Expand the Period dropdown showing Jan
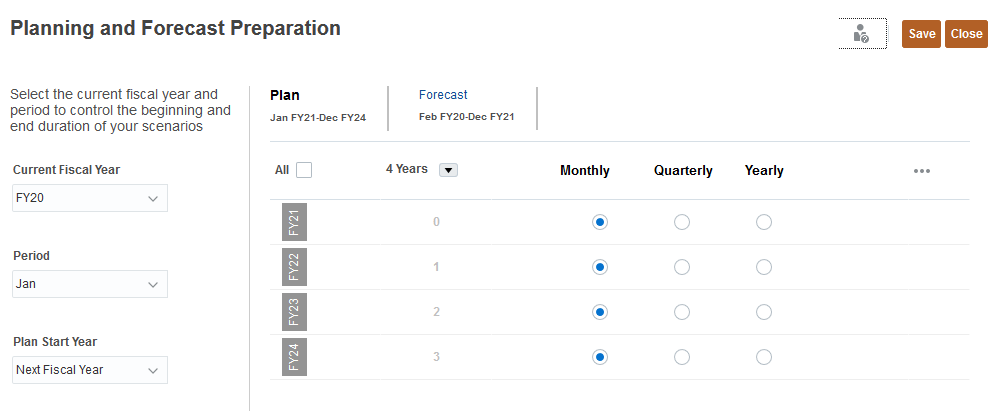Screen dimensions: 996x411 90,284
